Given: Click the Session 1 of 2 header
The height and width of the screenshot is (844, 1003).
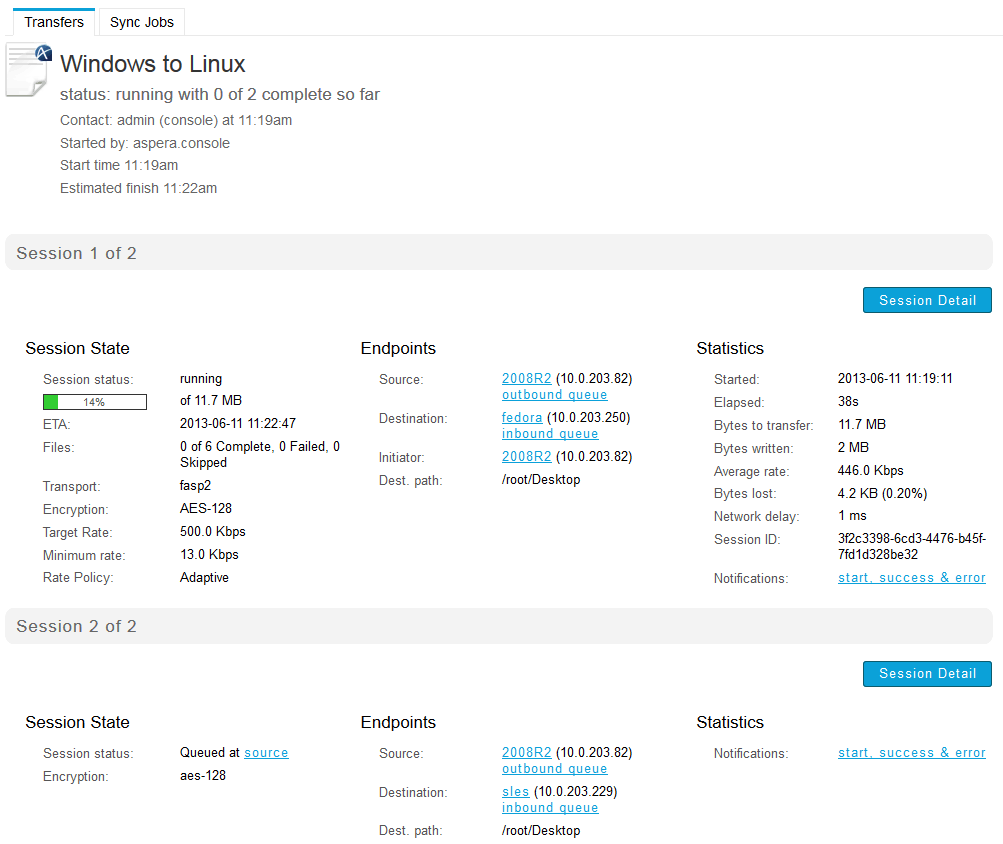Looking at the screenshot, I should [x=499, y=253].
